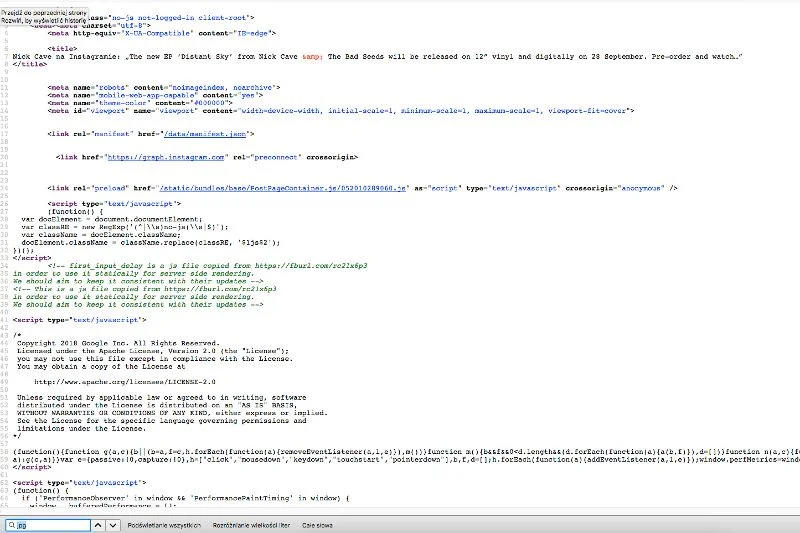The image size is (800, 533).
Task: Open the /data/manifest.json link
Action: coord(205,134)
